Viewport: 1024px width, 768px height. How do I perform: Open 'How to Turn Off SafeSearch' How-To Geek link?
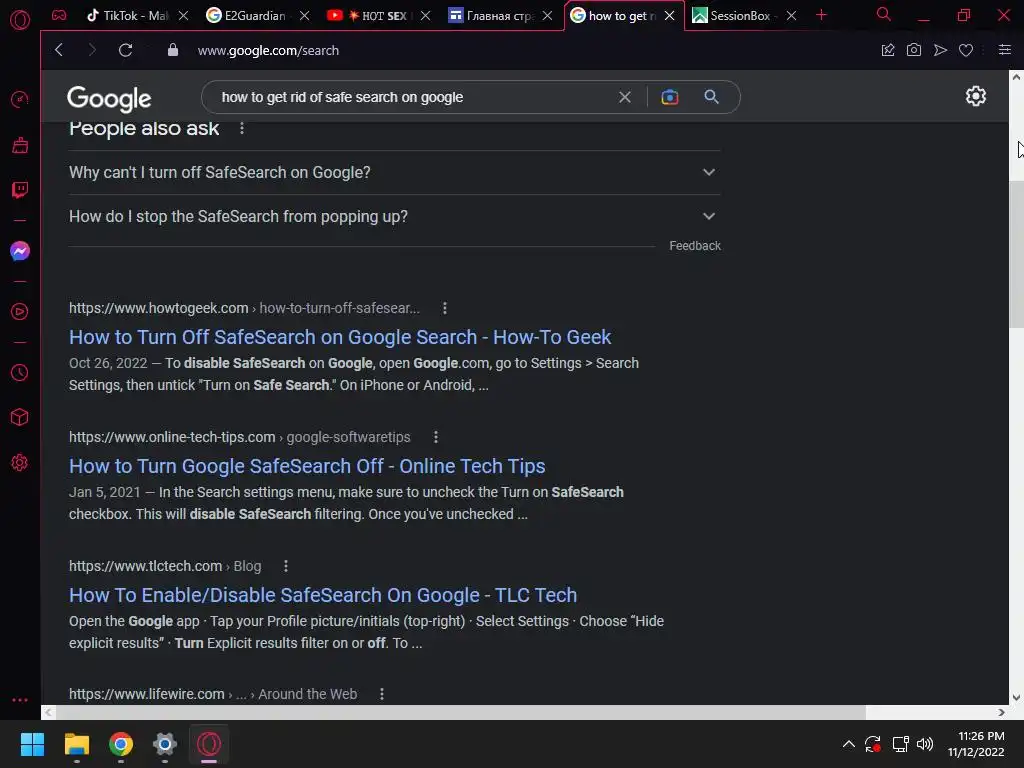[x=340, y=337]
